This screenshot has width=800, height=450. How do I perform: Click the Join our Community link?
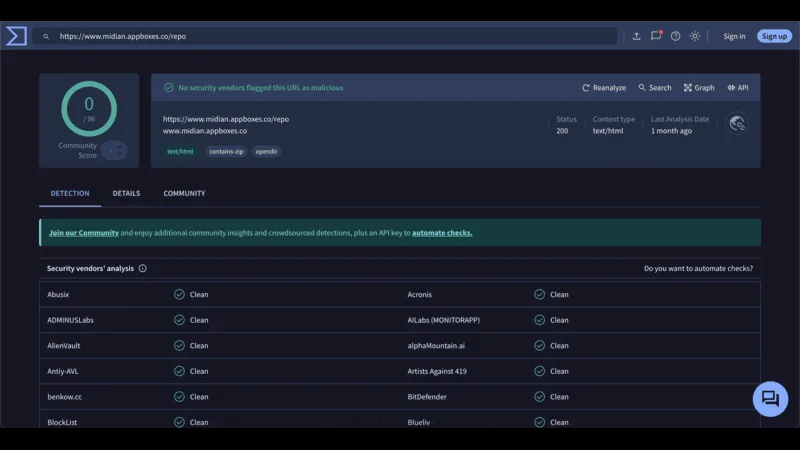pos(84,233)
